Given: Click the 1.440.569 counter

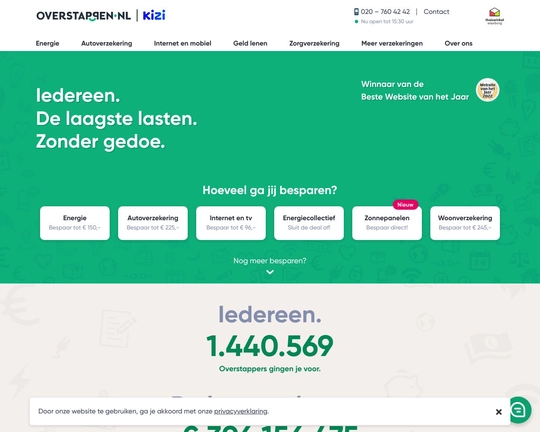Looking at the screenshot, I should pos(270,346).
